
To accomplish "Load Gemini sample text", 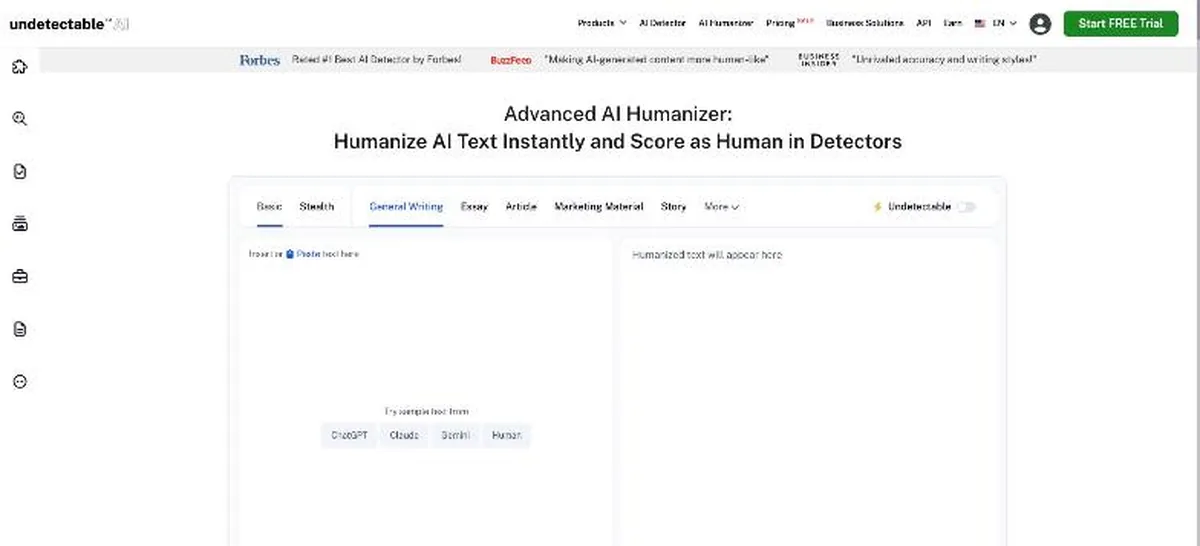I will (455, 436).
